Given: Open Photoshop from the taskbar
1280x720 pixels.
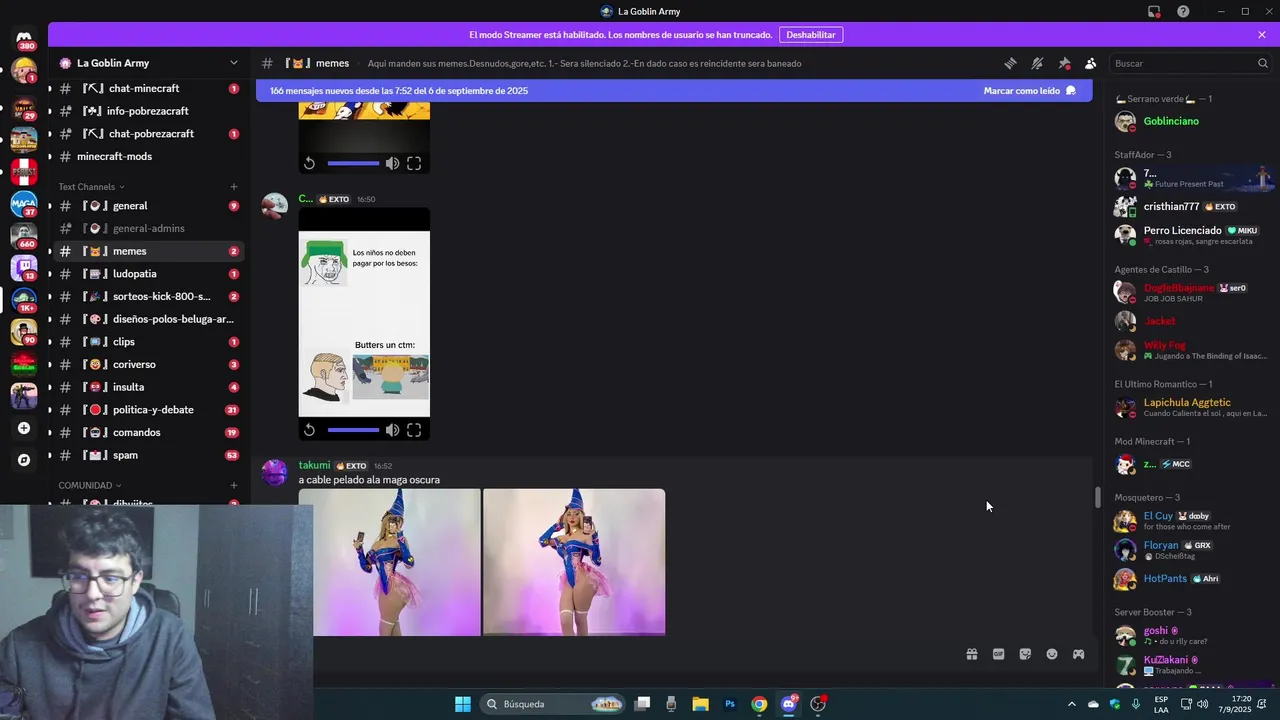Looking at the screenshot, I should (x=730, y=704).
